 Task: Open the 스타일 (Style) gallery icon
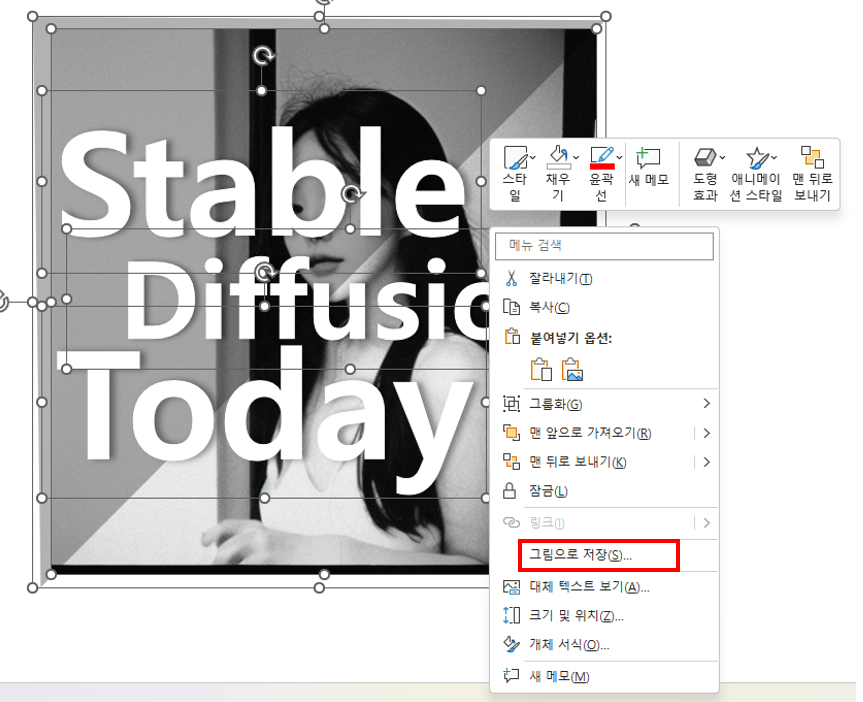pos(515,157)
